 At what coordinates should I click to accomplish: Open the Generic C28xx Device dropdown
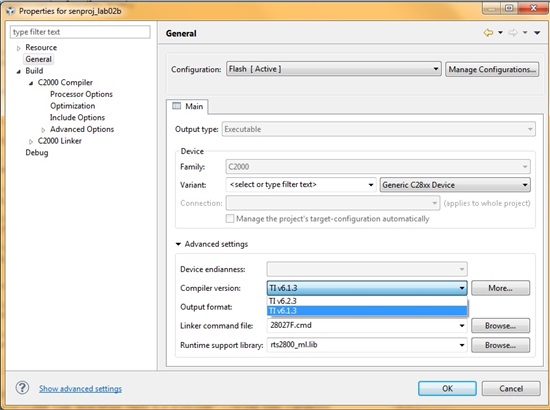click(x=455, y=185)
